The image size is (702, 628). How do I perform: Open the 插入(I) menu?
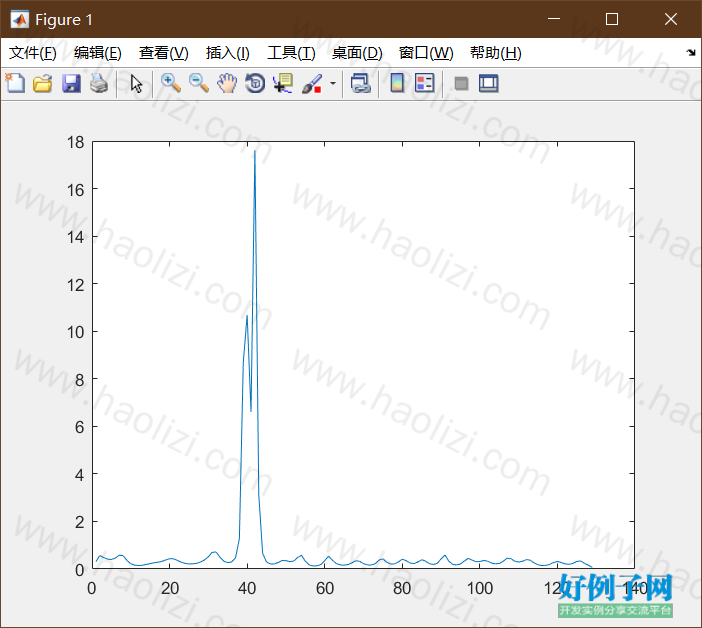(227, 53)
